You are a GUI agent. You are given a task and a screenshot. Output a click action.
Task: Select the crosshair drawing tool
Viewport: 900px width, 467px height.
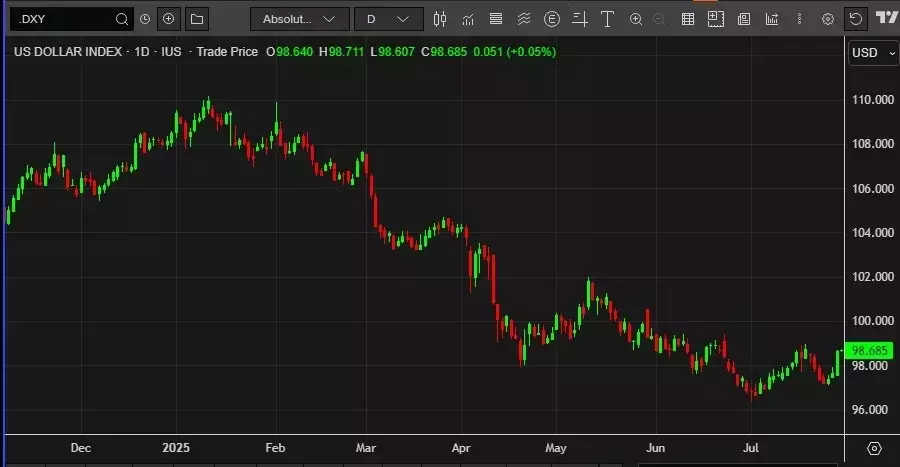coord(579,19)
